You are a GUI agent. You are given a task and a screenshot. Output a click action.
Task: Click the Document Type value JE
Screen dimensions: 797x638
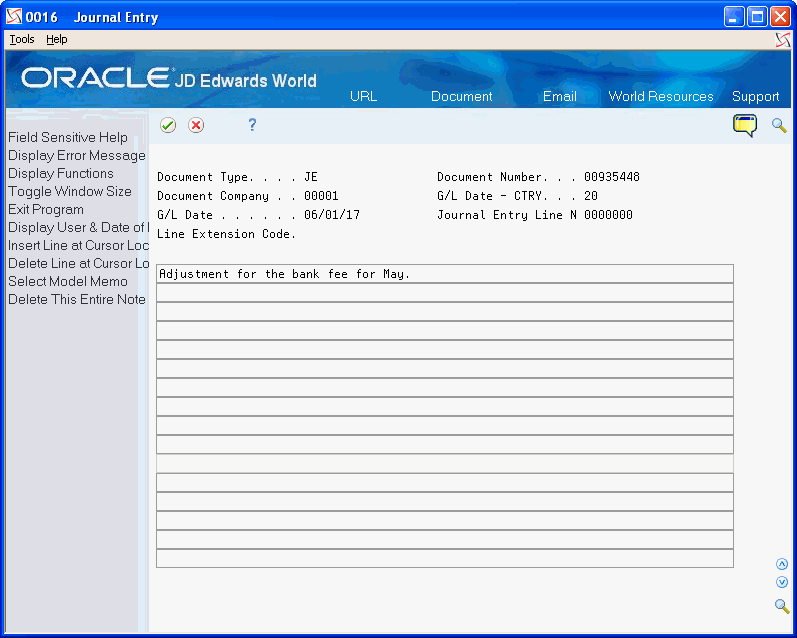coord(311,177)
